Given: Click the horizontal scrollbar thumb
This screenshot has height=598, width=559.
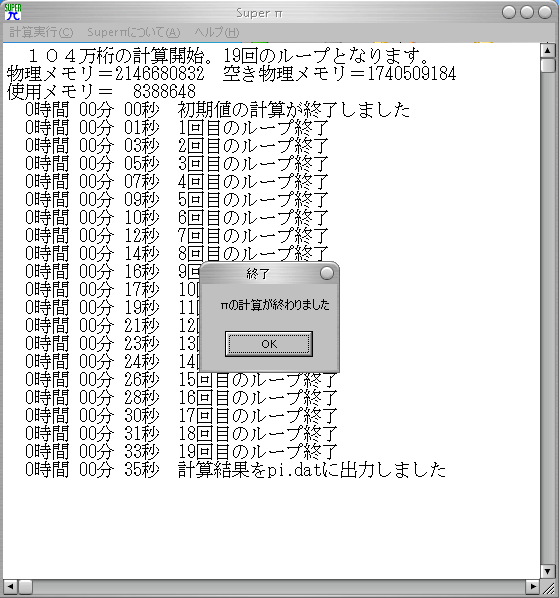Looking at the screenshot, I should pyautogui.click(x=26, y=586).
